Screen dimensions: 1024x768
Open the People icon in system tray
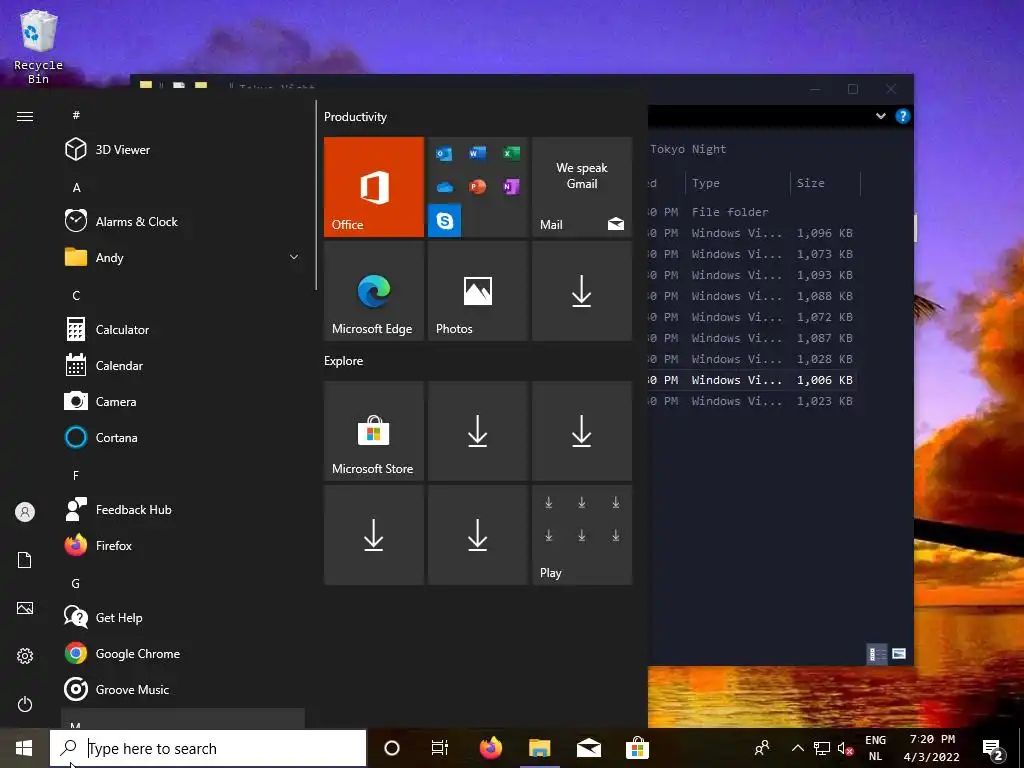point(761,748)
